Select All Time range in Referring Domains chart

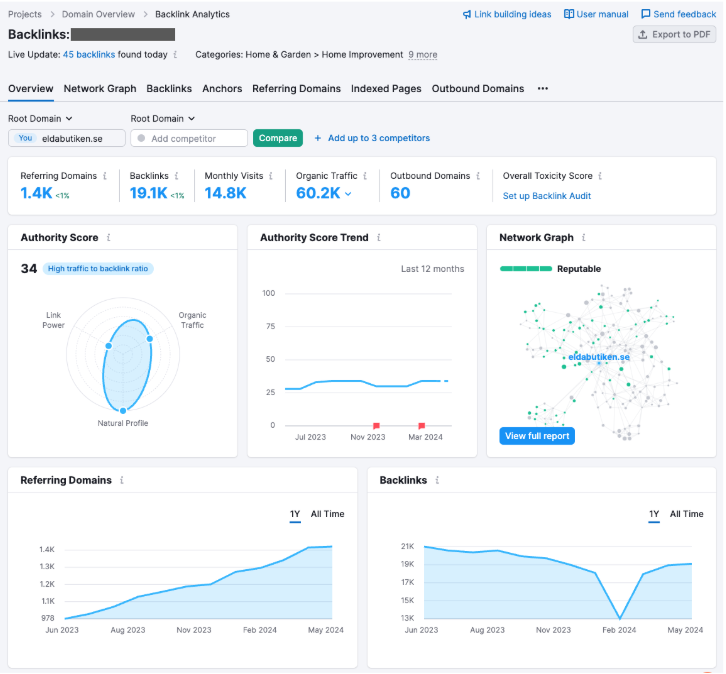point(327,514)
